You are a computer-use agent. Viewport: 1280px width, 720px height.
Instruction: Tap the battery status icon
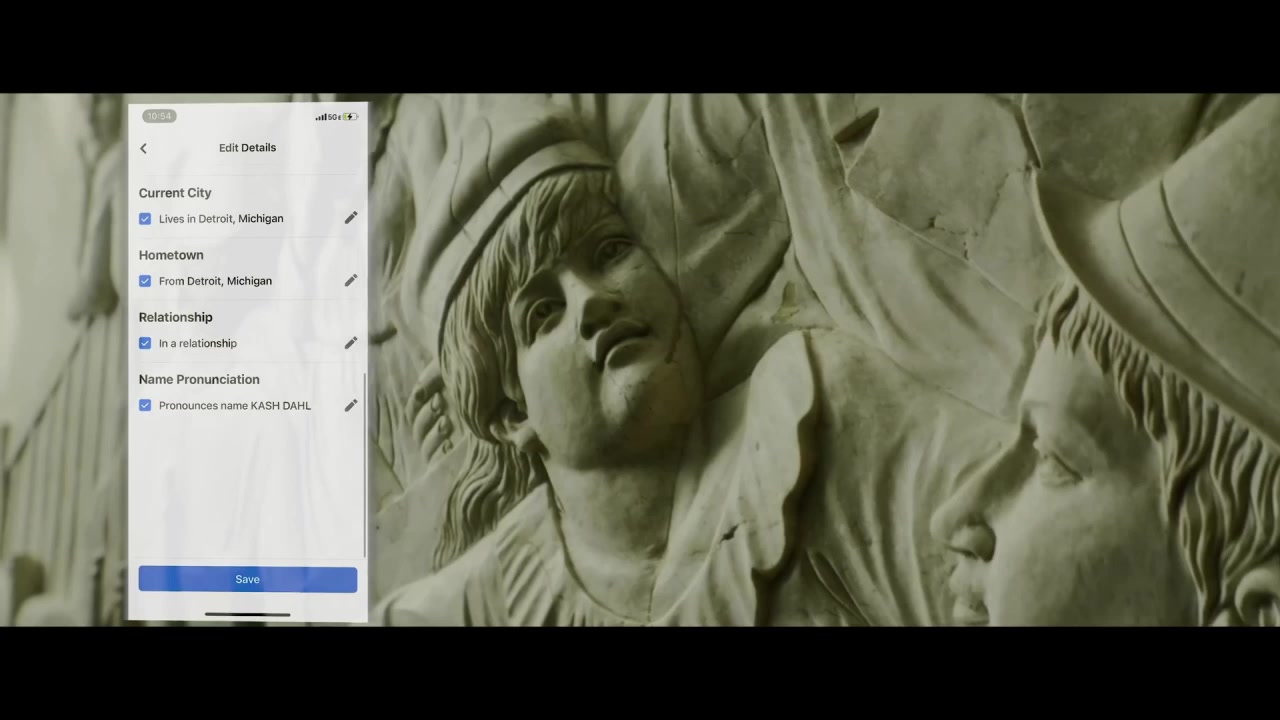(x=350, y=117)
